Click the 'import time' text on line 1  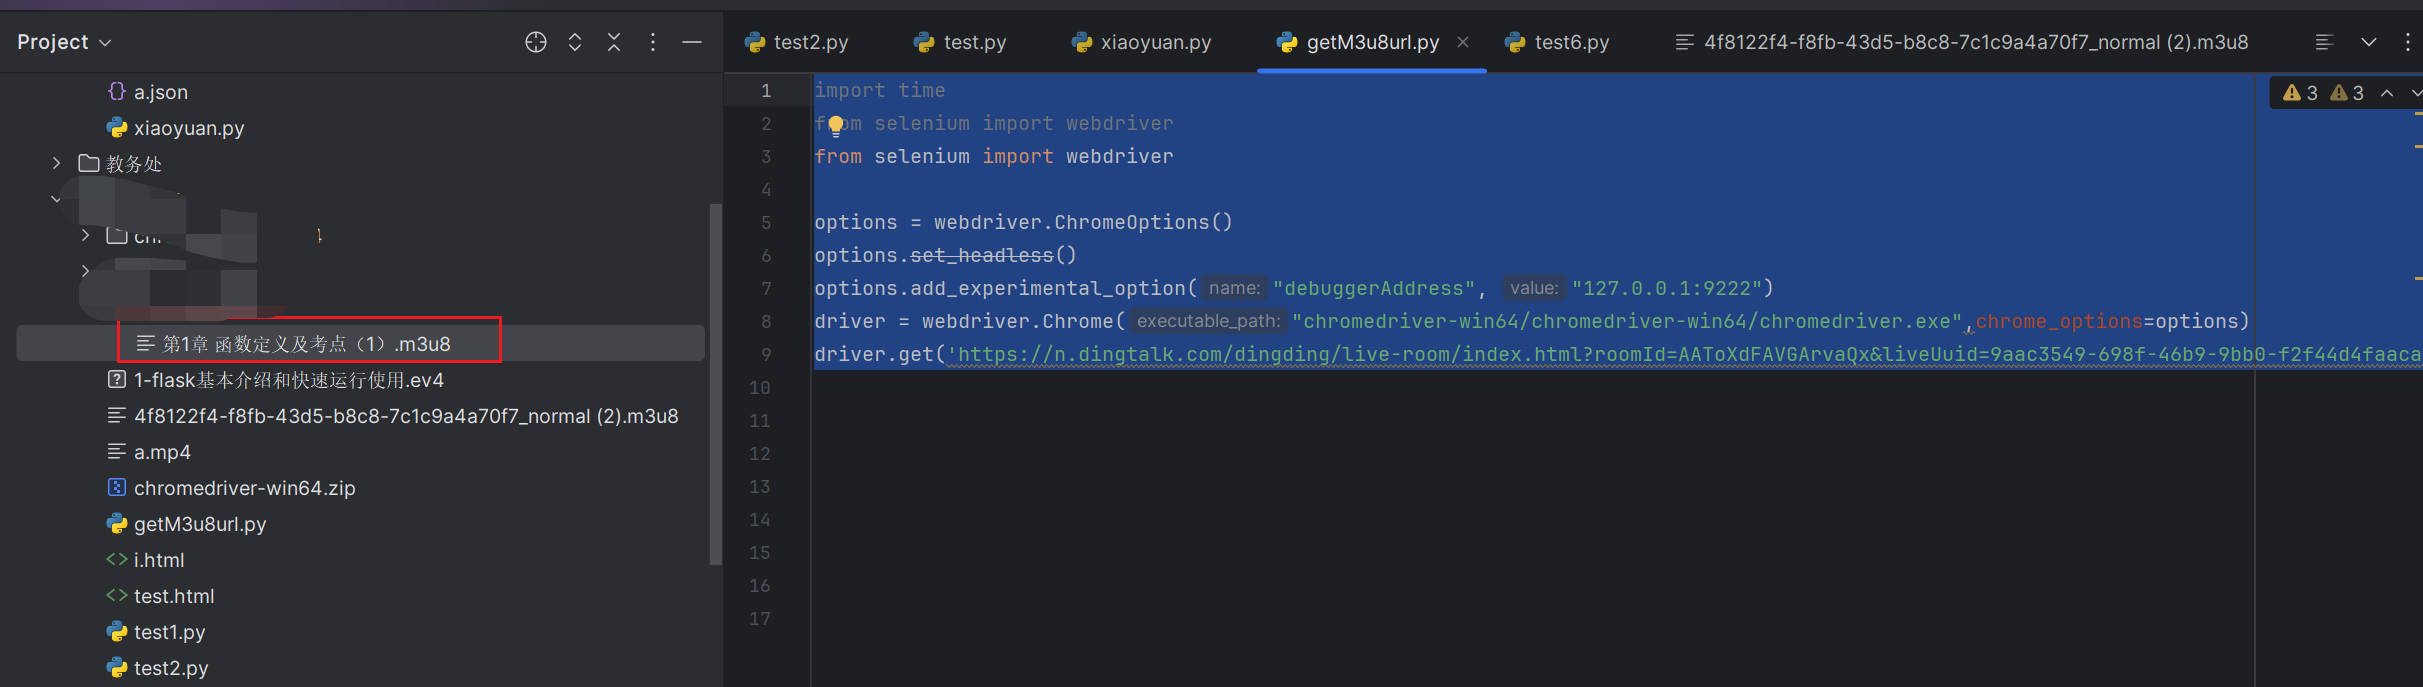[x=880, y=91]
